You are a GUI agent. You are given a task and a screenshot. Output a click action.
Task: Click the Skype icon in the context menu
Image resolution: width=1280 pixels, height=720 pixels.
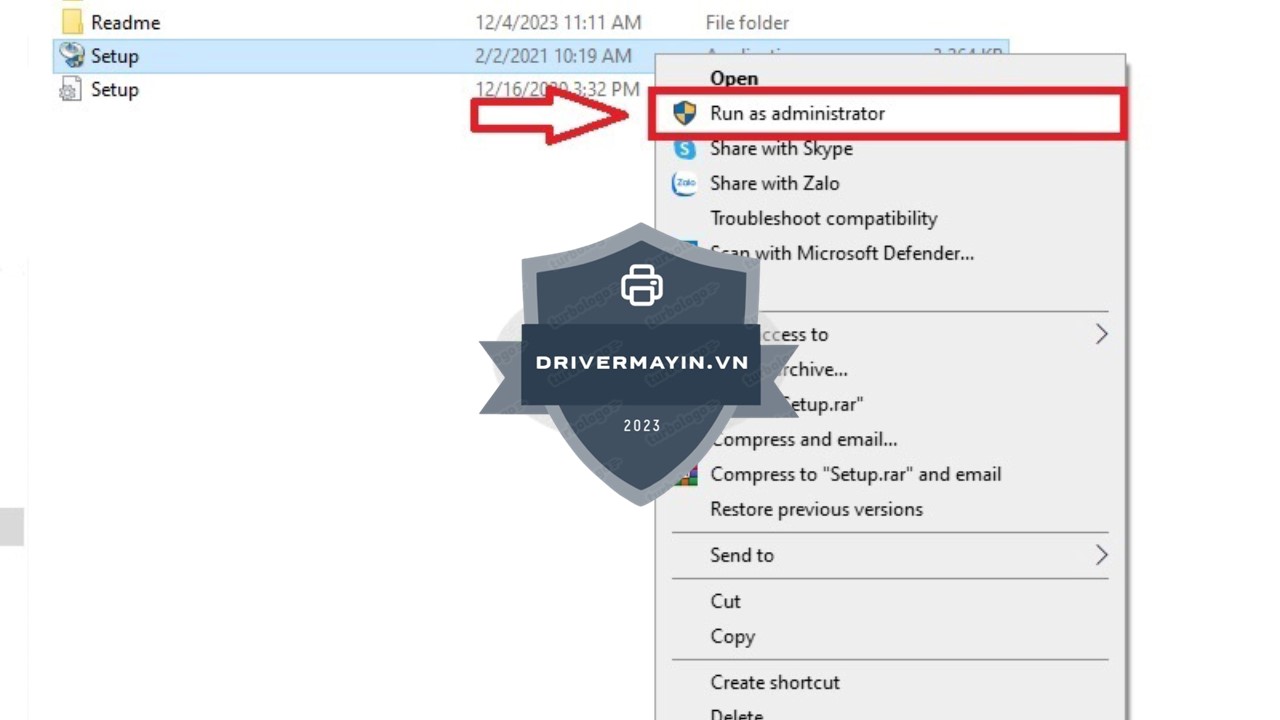pos(684,148)
